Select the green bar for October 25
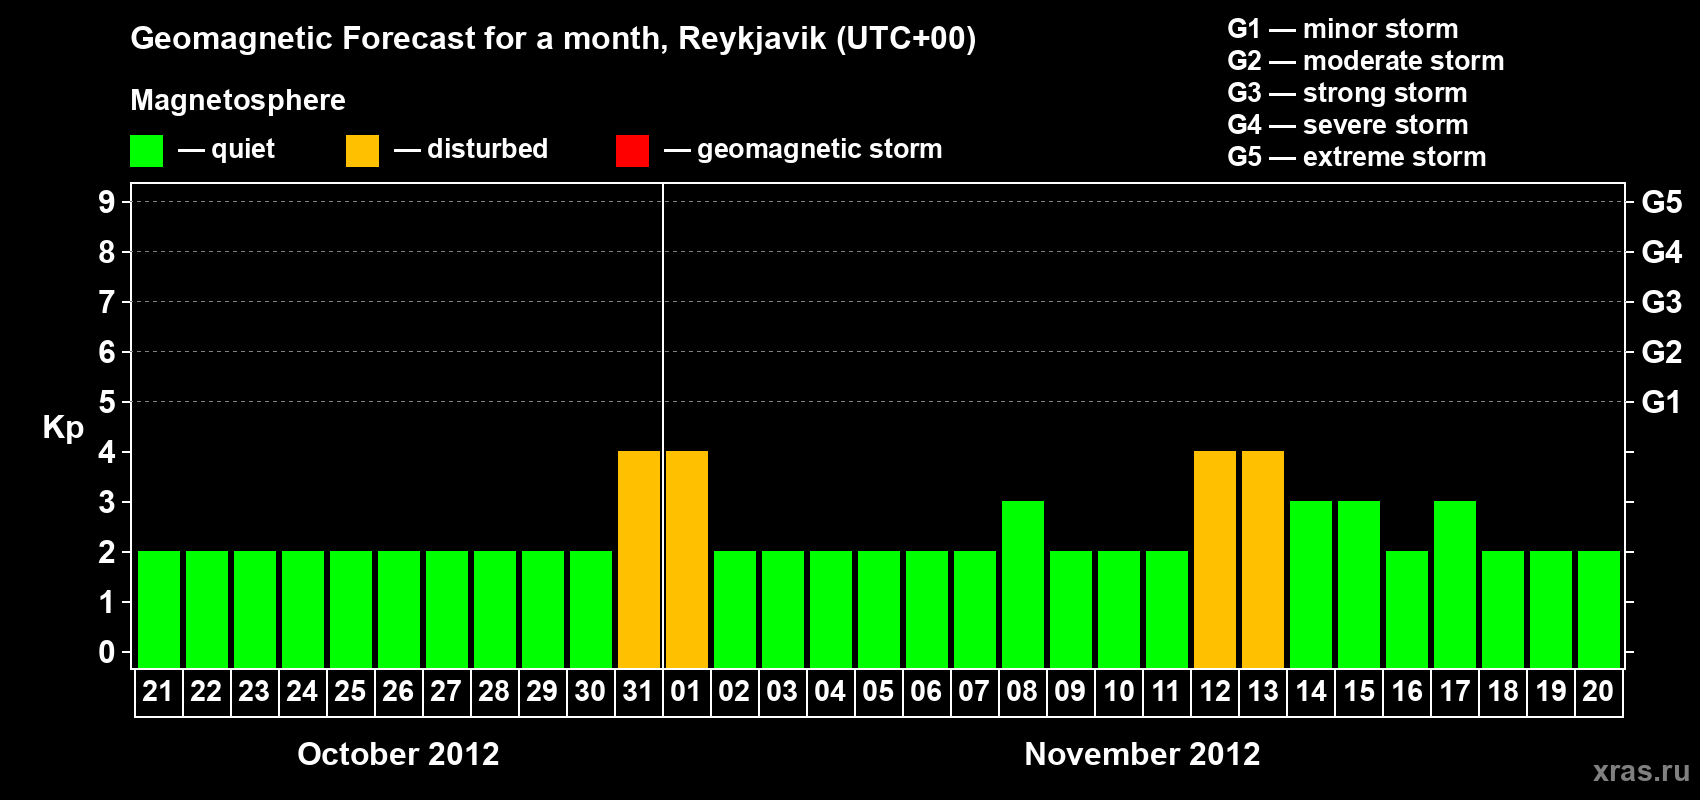Viewport: 1700px width, 800px height. tap(351, 610)
